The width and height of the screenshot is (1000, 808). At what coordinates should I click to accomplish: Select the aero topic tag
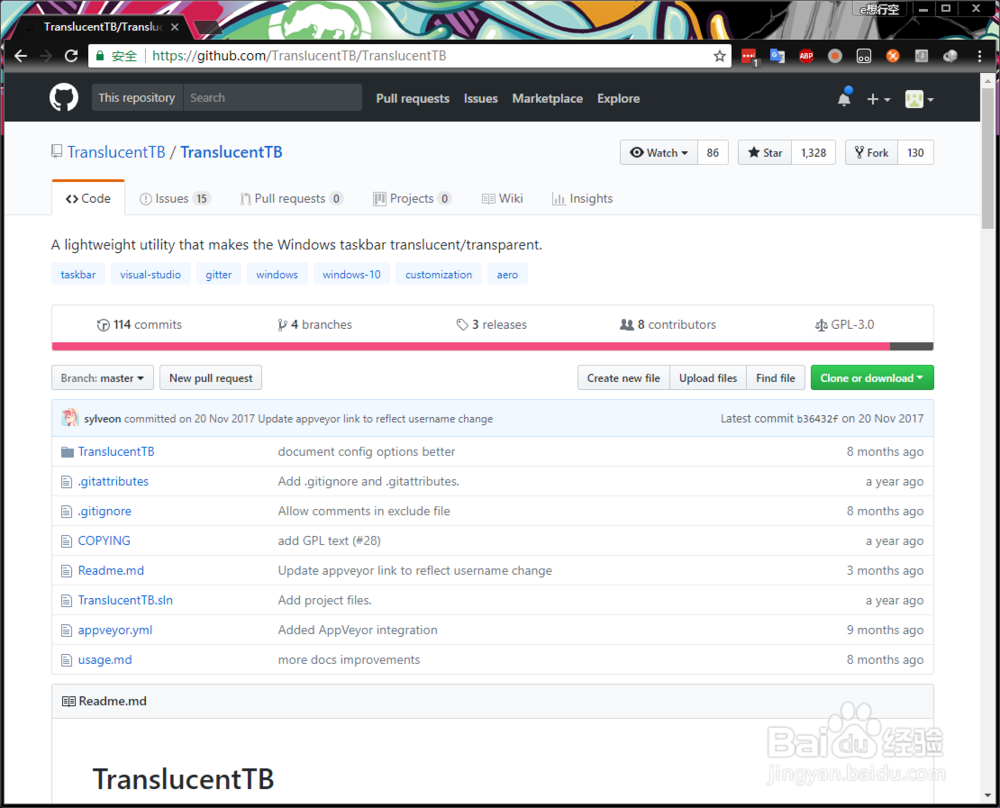tap(507, 274)
